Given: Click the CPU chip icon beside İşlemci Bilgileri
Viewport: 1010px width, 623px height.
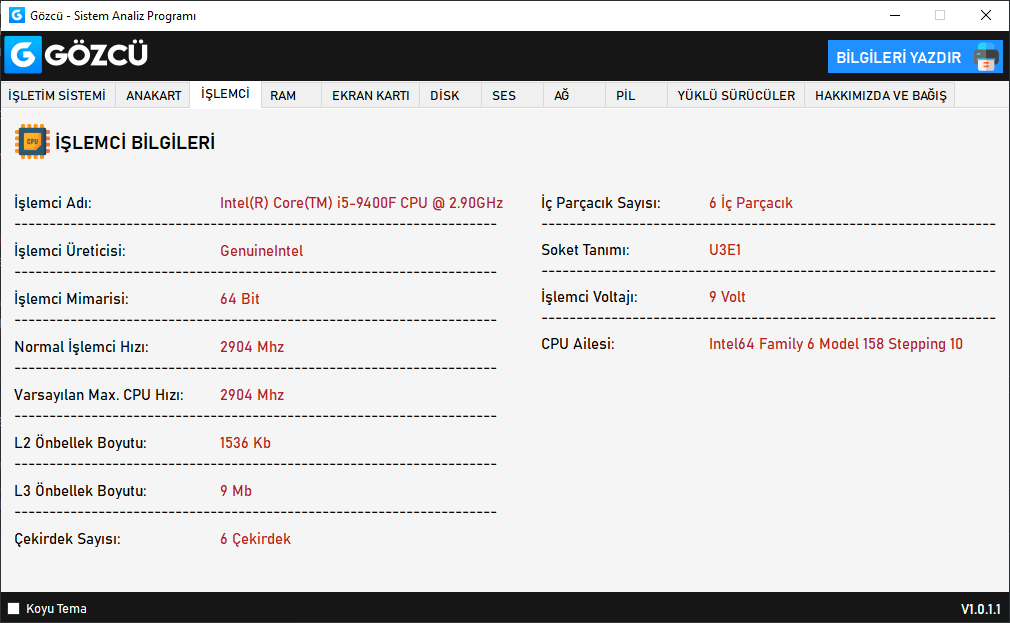Looking at the screenshot, I should tap(32, 141).
